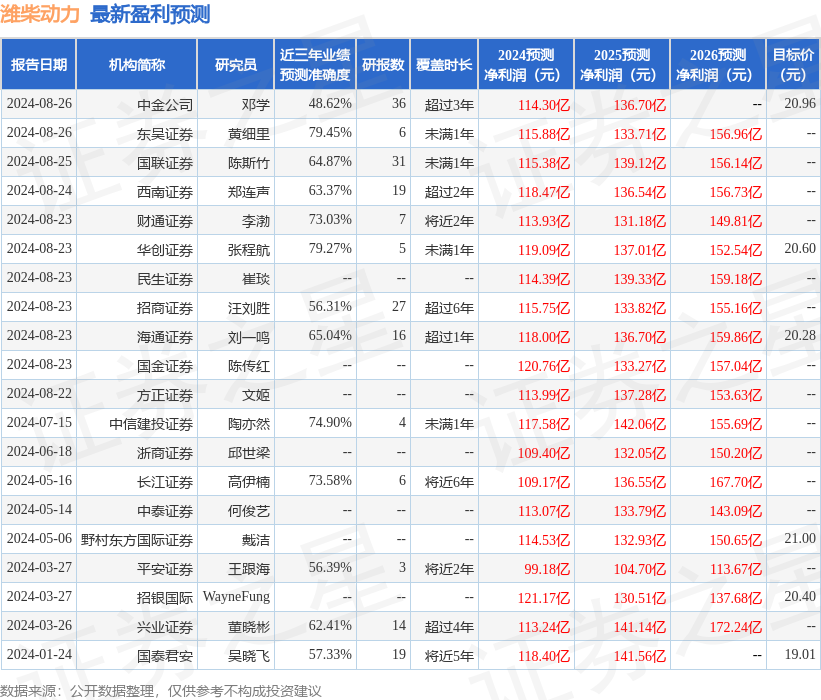
Task: Click the 潍柴动力 title text
Action: point(39,14)
